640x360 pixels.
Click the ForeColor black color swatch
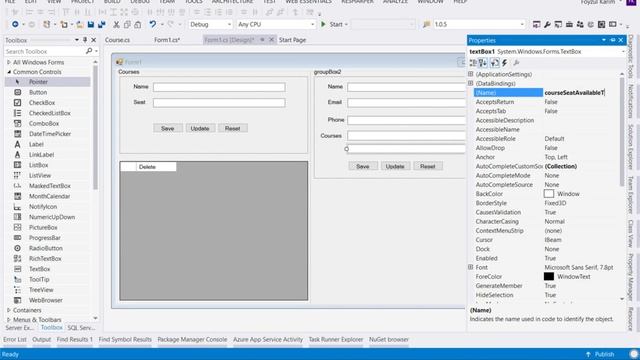tap(549, 276)
